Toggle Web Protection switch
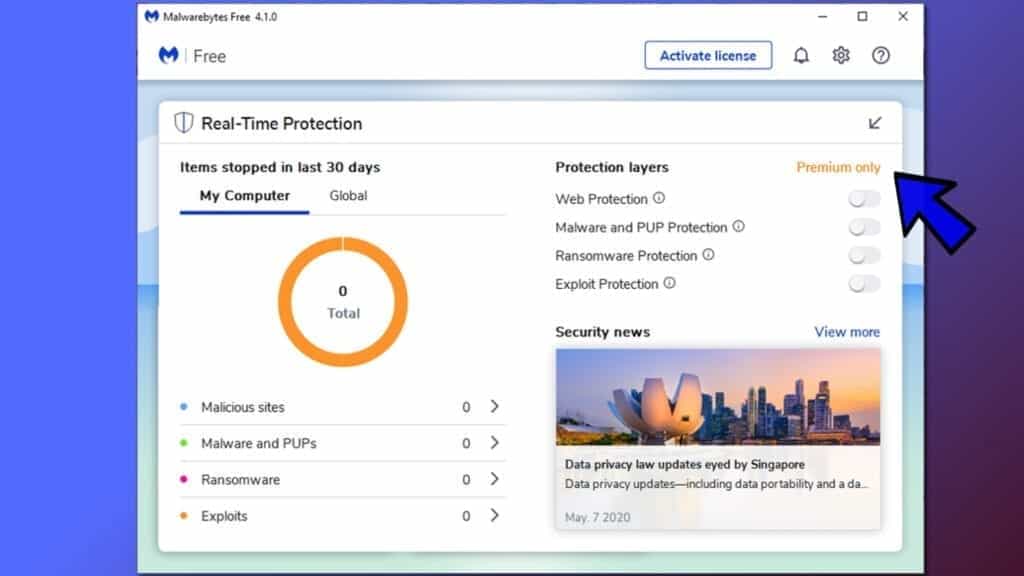The image size is (1024, 576). (x=864, y=199)
